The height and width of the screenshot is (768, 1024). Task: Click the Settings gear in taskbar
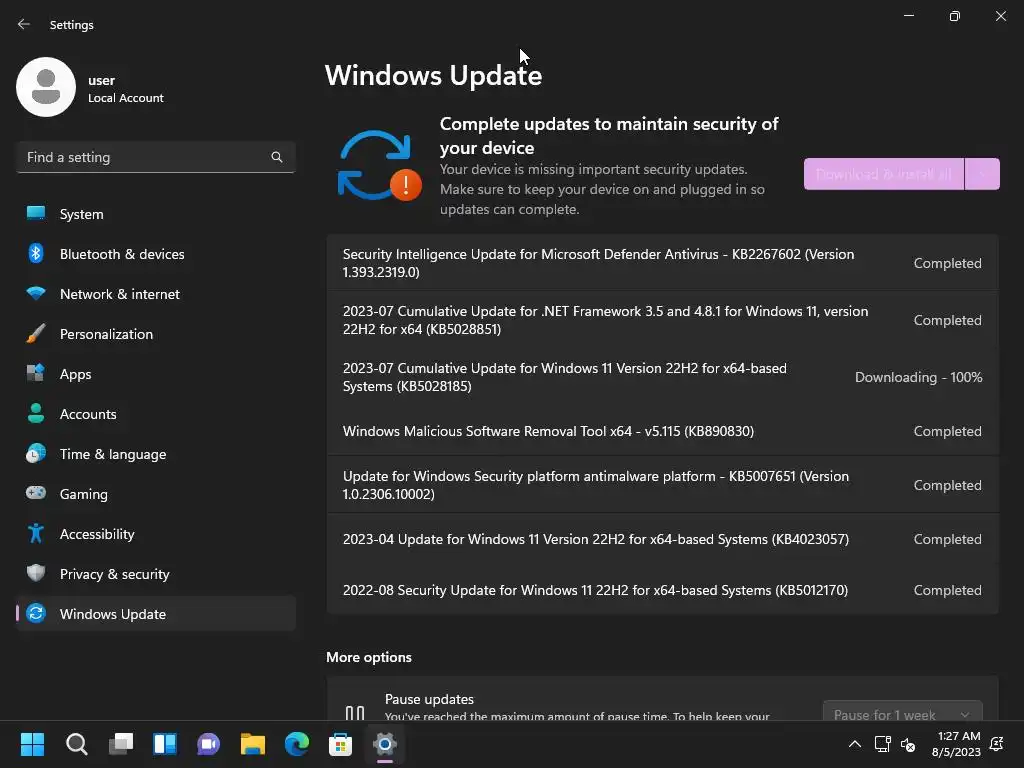(x=385, y=744)
